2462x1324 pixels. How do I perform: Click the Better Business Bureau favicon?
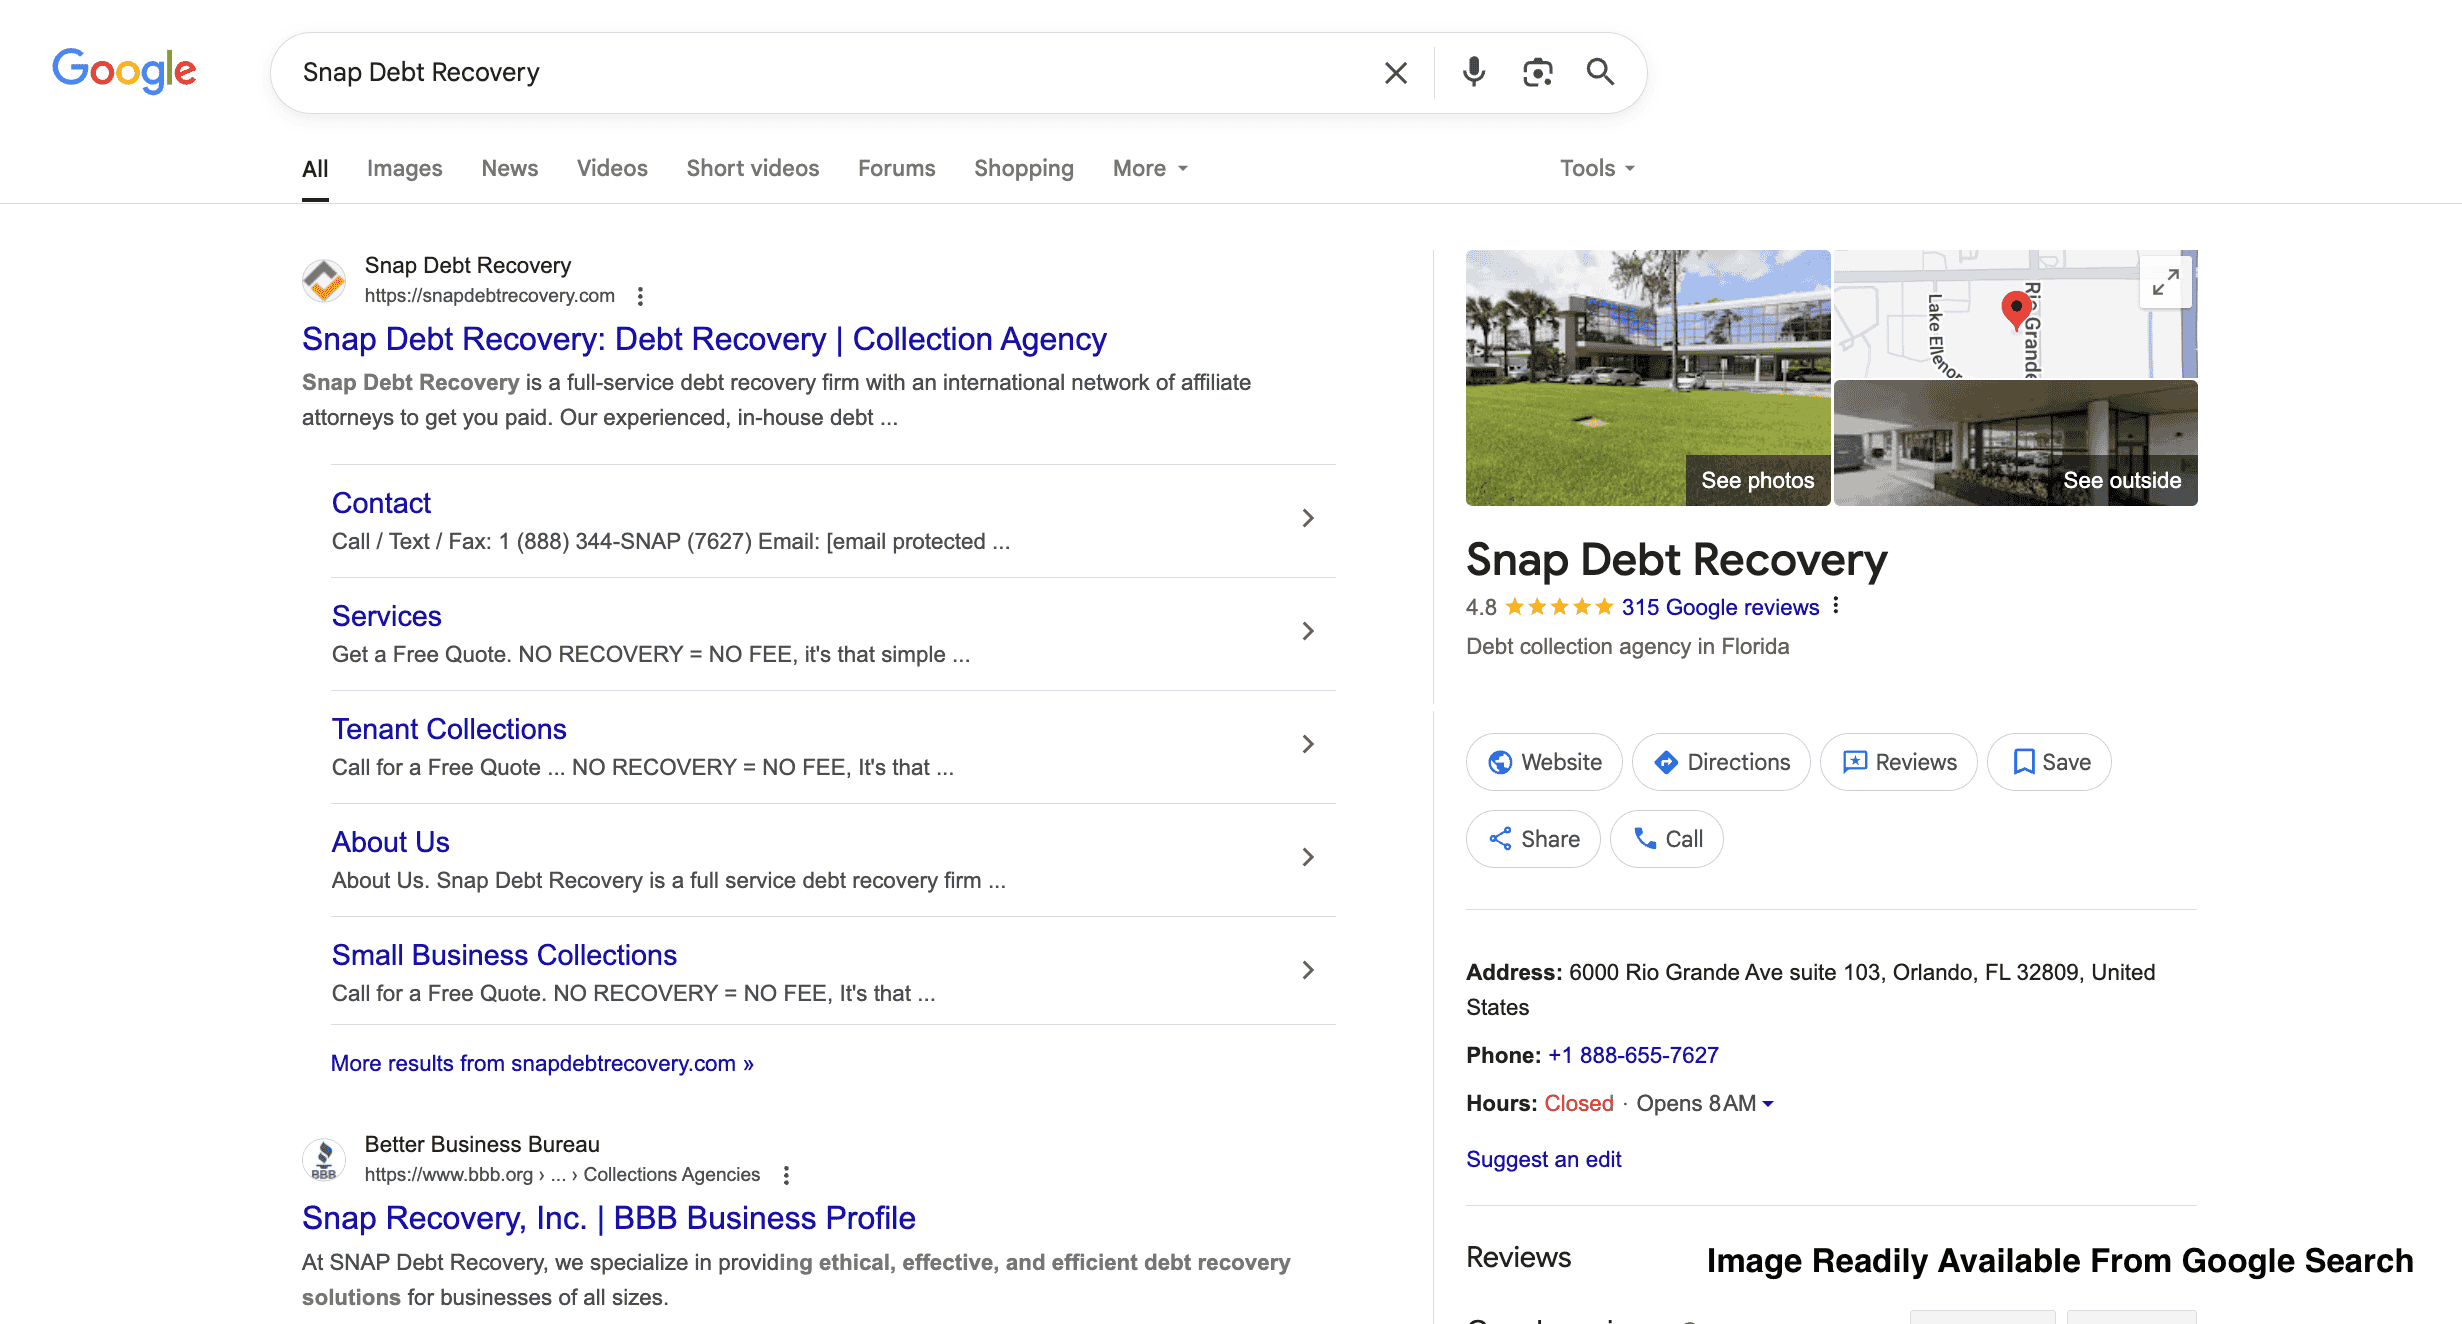click(324, 1159)
